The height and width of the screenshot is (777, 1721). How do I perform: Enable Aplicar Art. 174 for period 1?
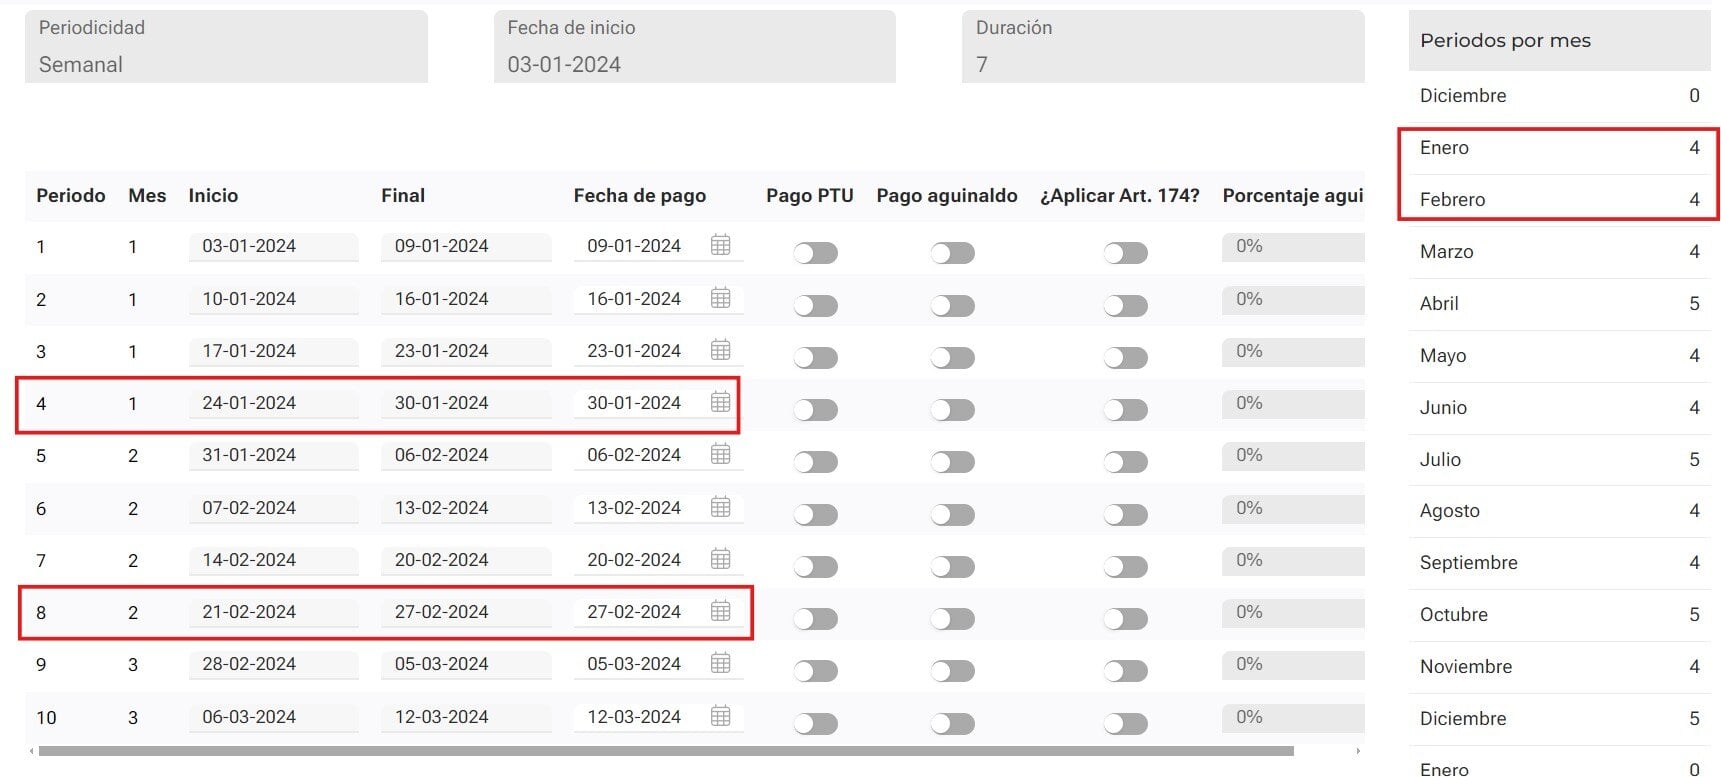click(1125, 253)
